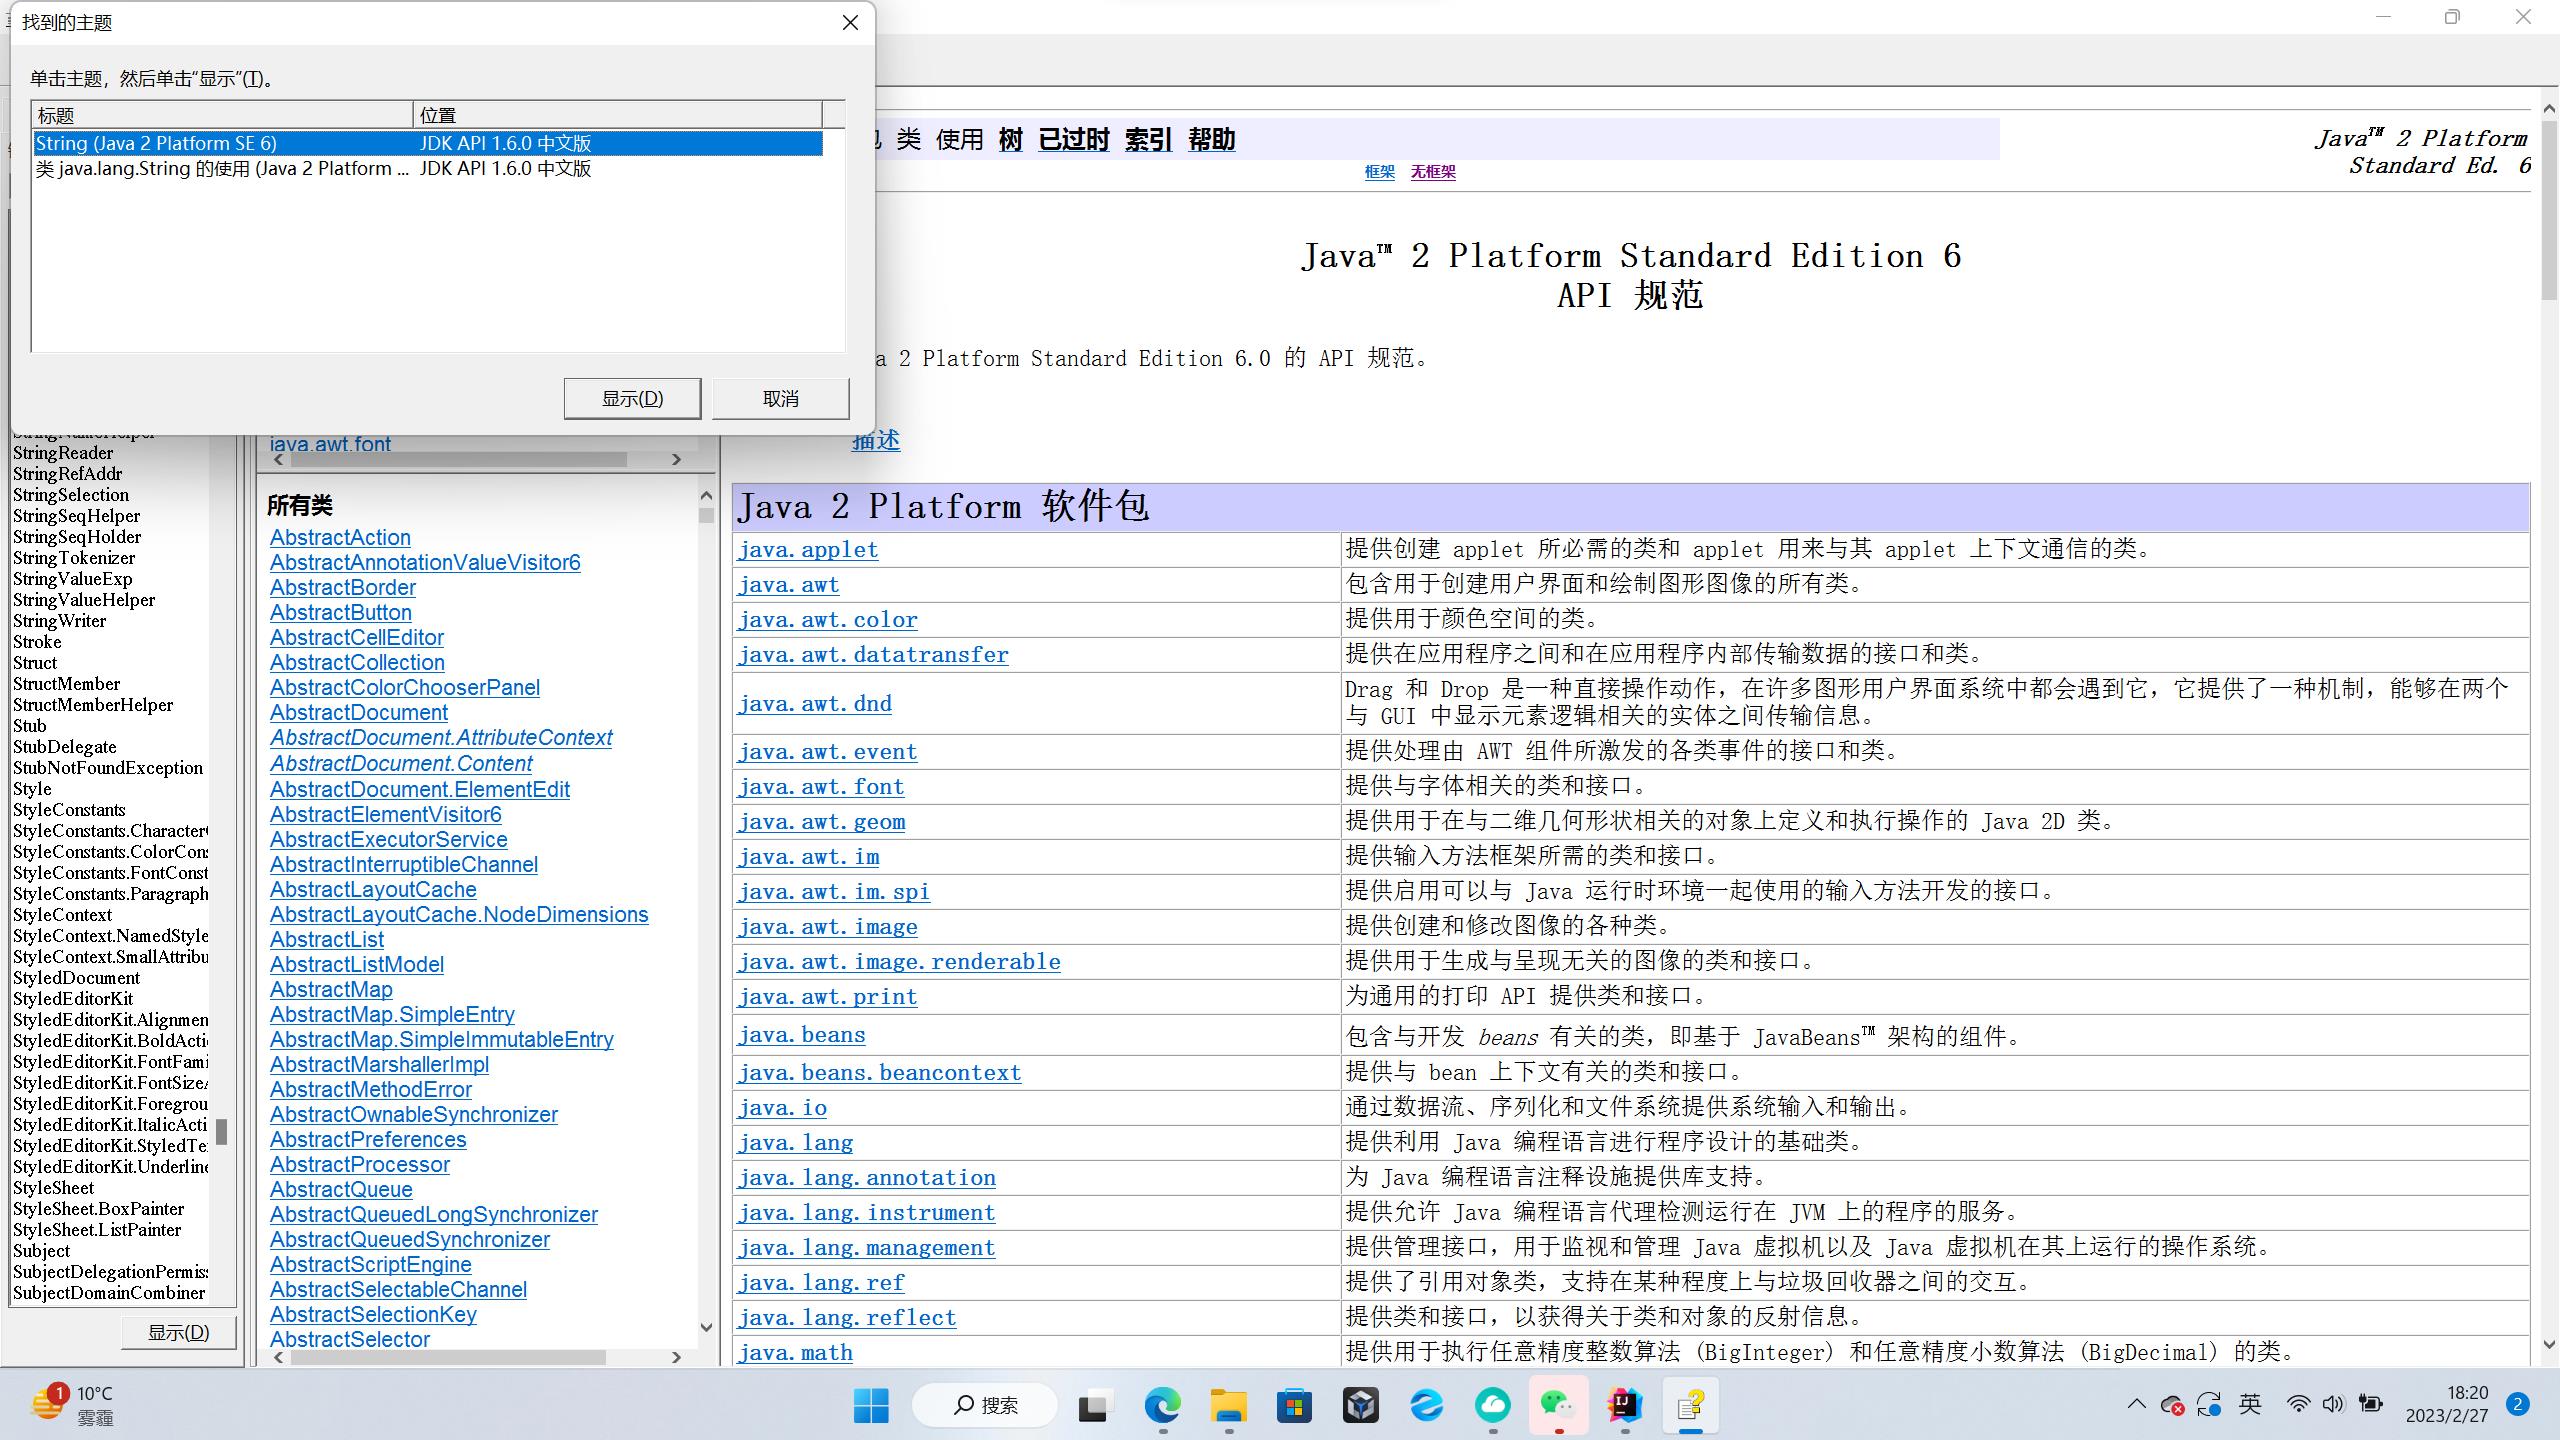This screenshot has height=1440, width=2560.
Task: Open the 帮助 navigation link
Action: point(1212,140)
